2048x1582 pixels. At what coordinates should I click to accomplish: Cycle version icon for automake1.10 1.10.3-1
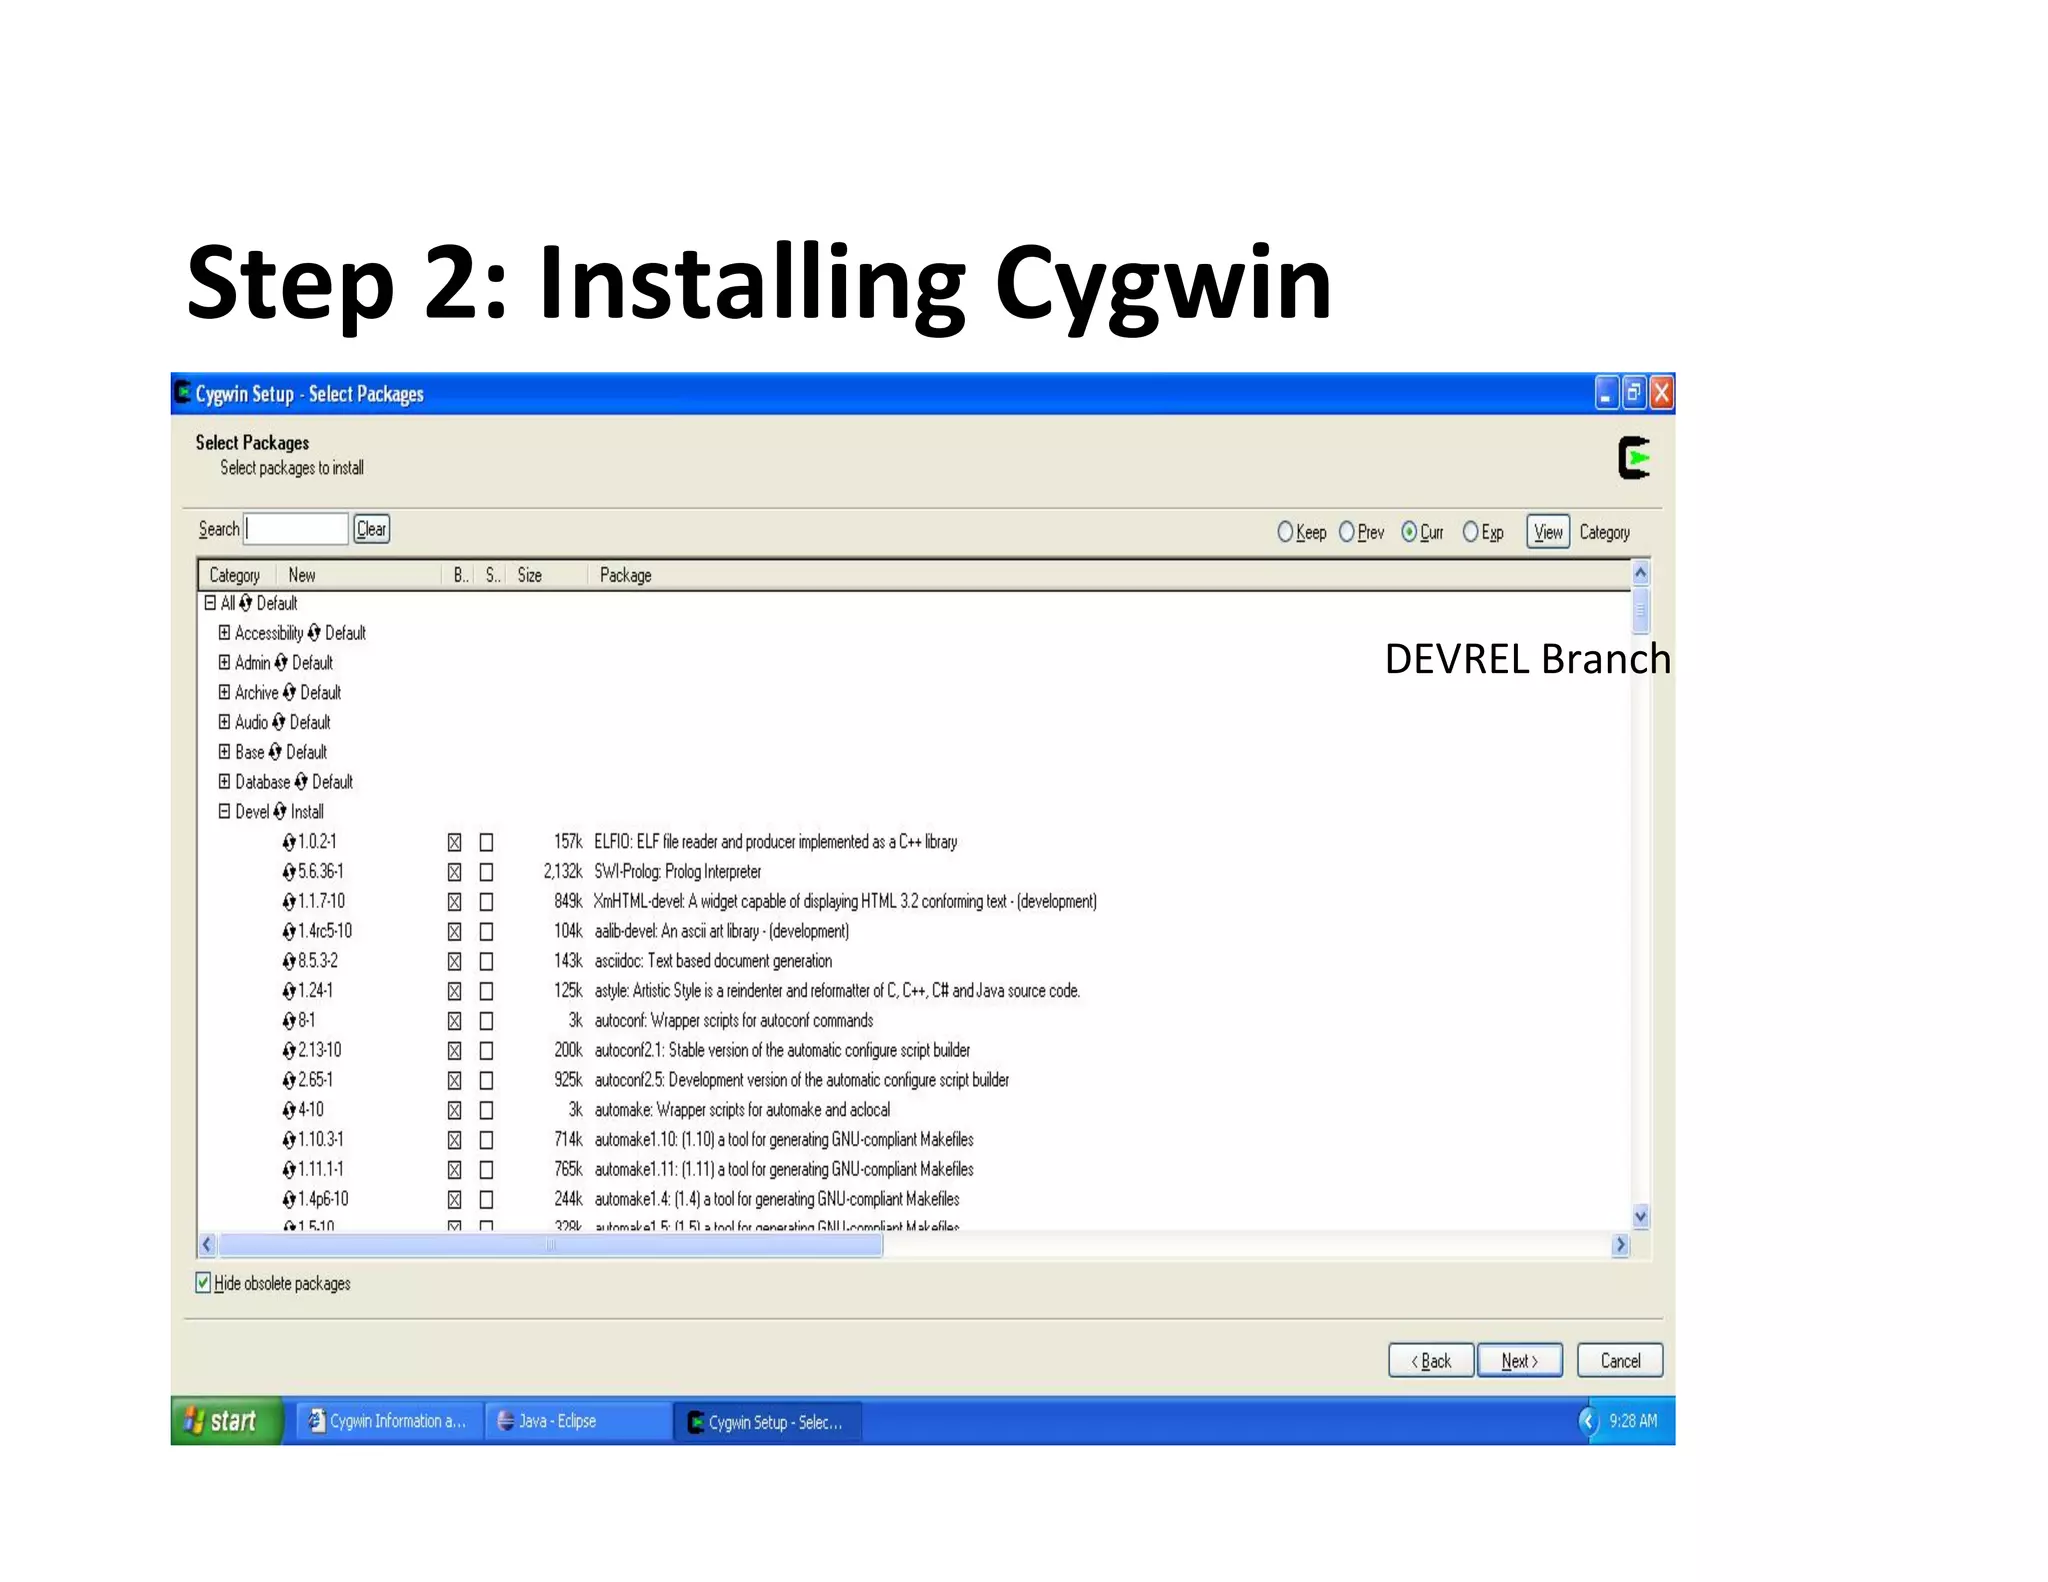[289, 1140]
